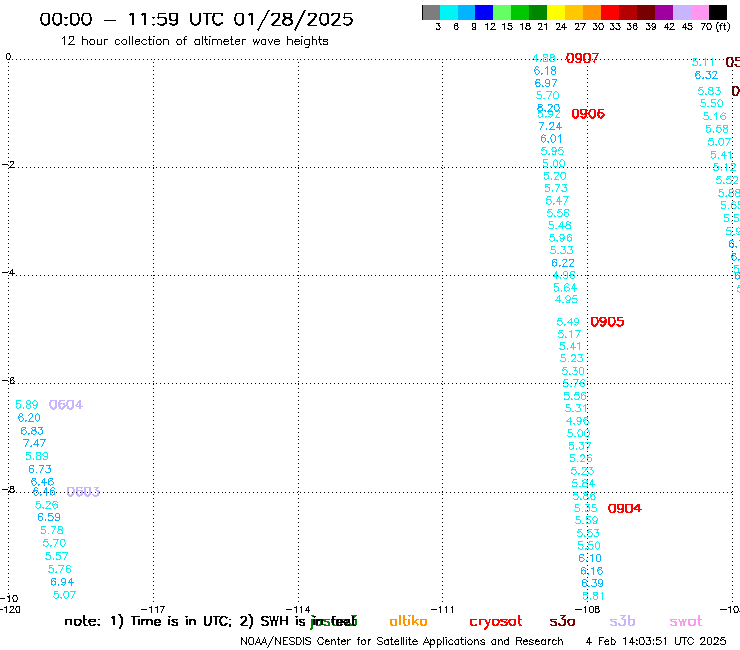This screenshot has height=650, width=740.
Task: Select the light green 15 ft swatch
Action: tap(502, 13)
